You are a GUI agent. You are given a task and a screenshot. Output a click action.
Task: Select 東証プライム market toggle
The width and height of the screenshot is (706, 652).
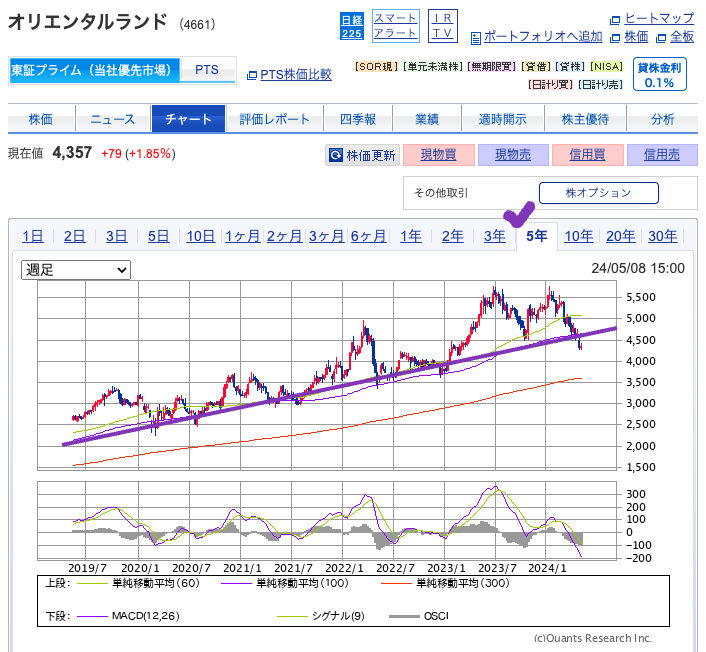[x=94, y=70]
